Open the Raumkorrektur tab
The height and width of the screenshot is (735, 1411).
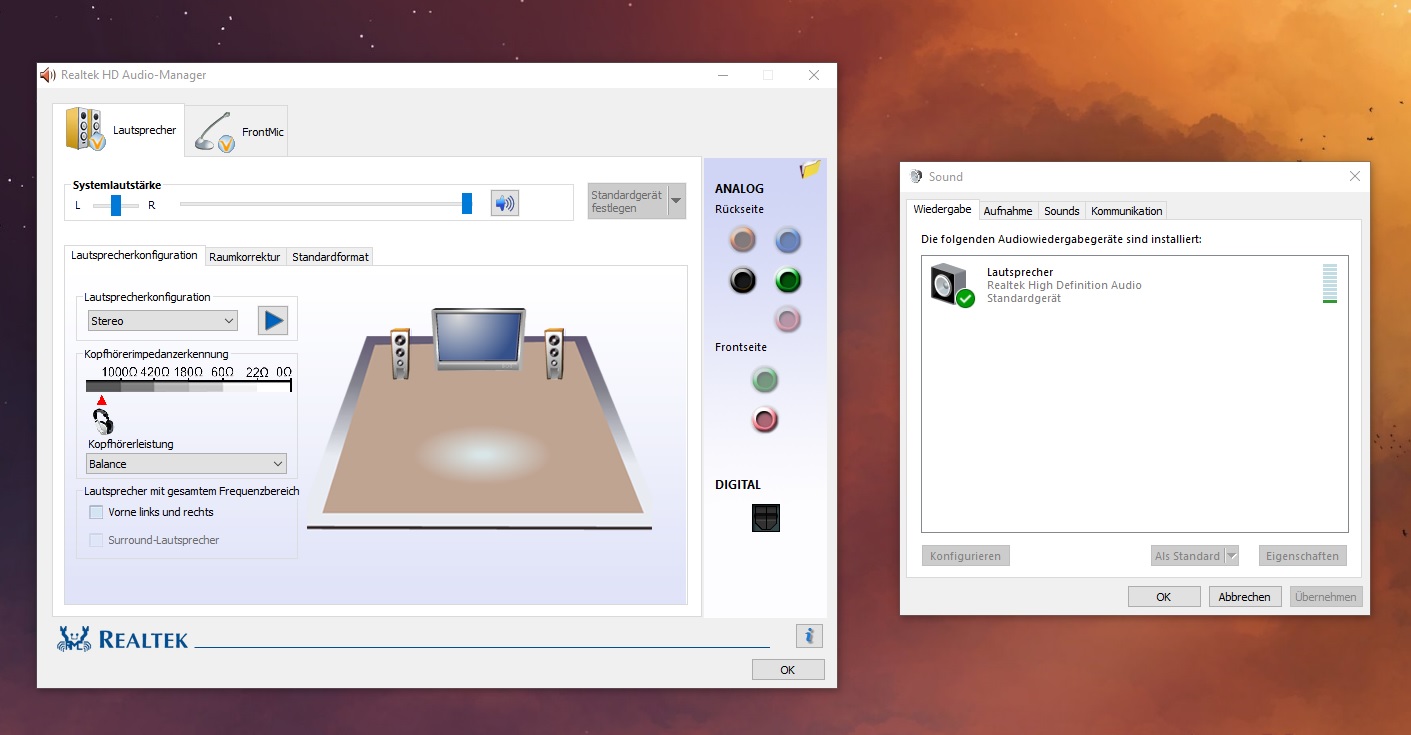245,257
